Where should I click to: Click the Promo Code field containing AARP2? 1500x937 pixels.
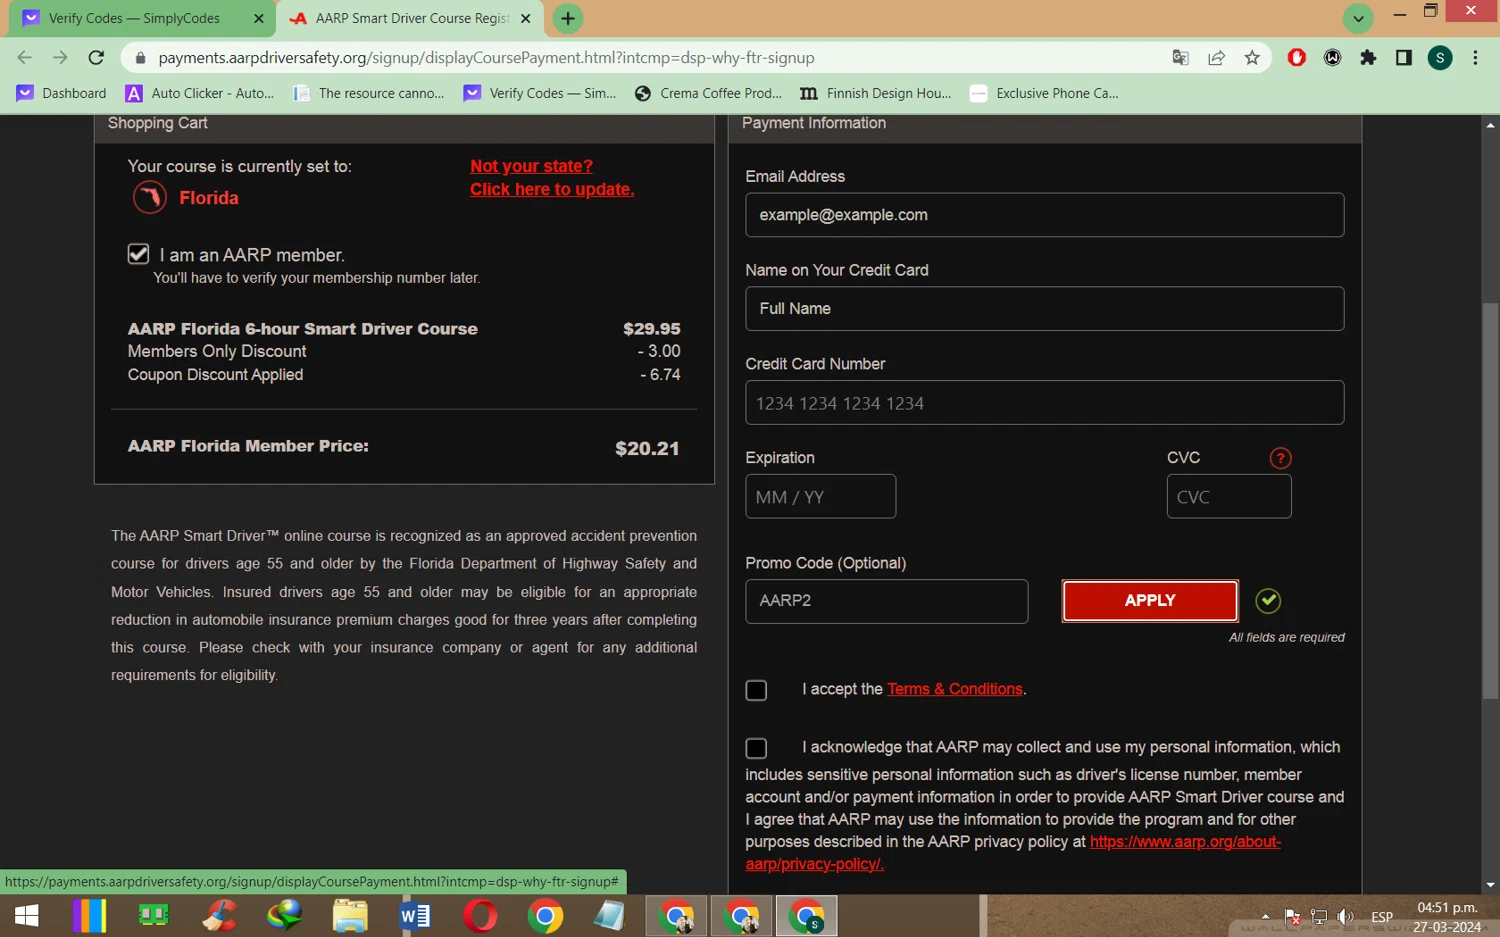pos(886,601)
